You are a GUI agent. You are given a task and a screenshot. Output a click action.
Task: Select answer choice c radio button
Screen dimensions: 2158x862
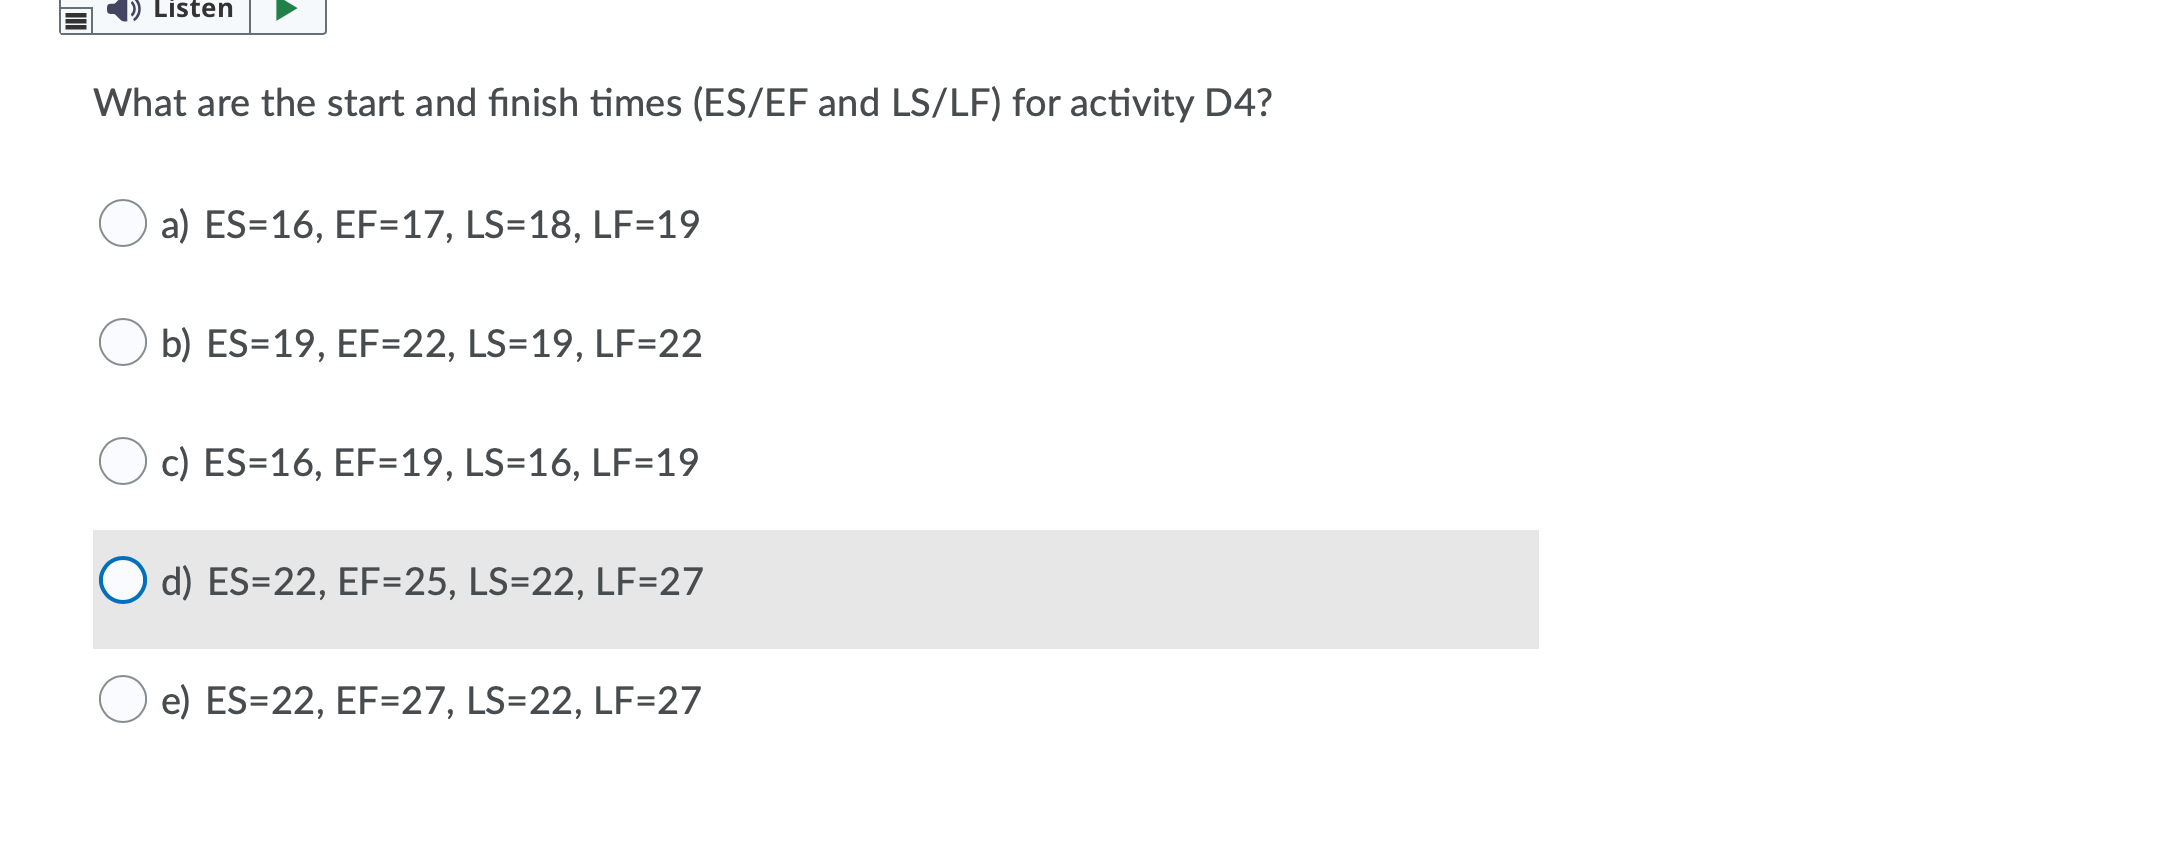point(124,461)
